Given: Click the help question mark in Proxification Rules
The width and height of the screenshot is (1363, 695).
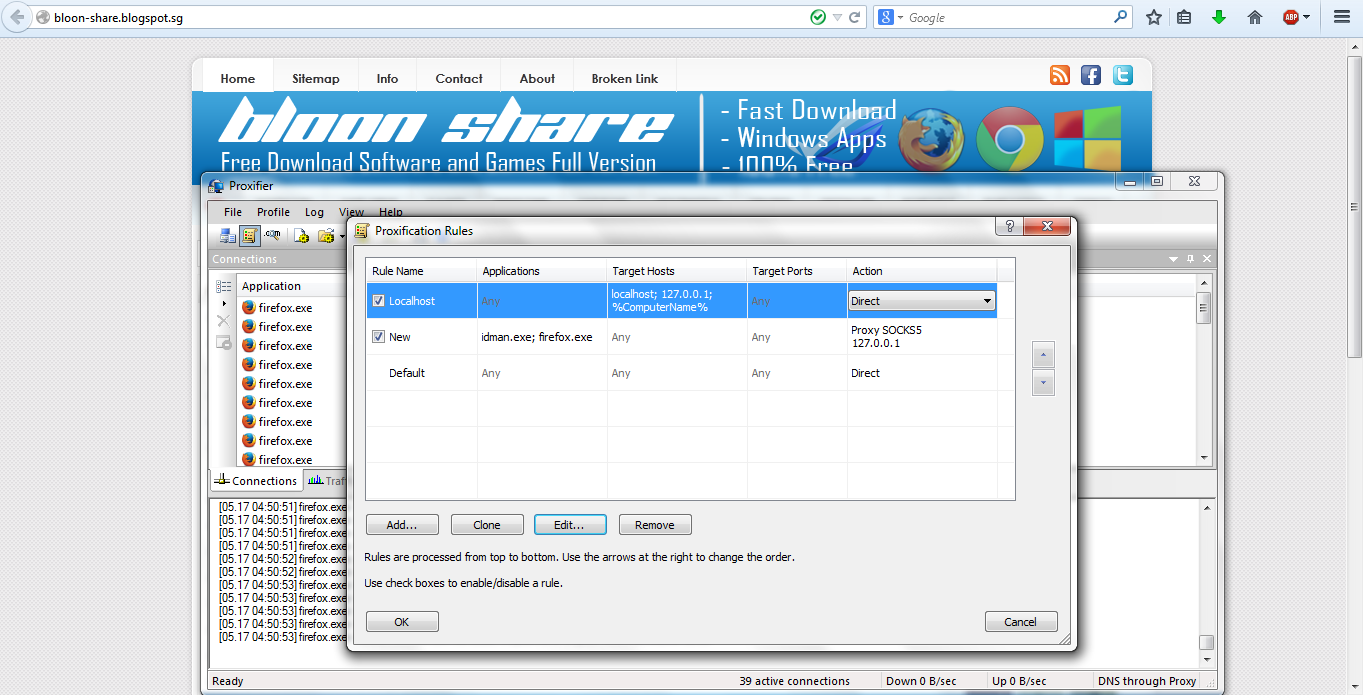Looking at the screenshot, I should (x=1008, y=227).
